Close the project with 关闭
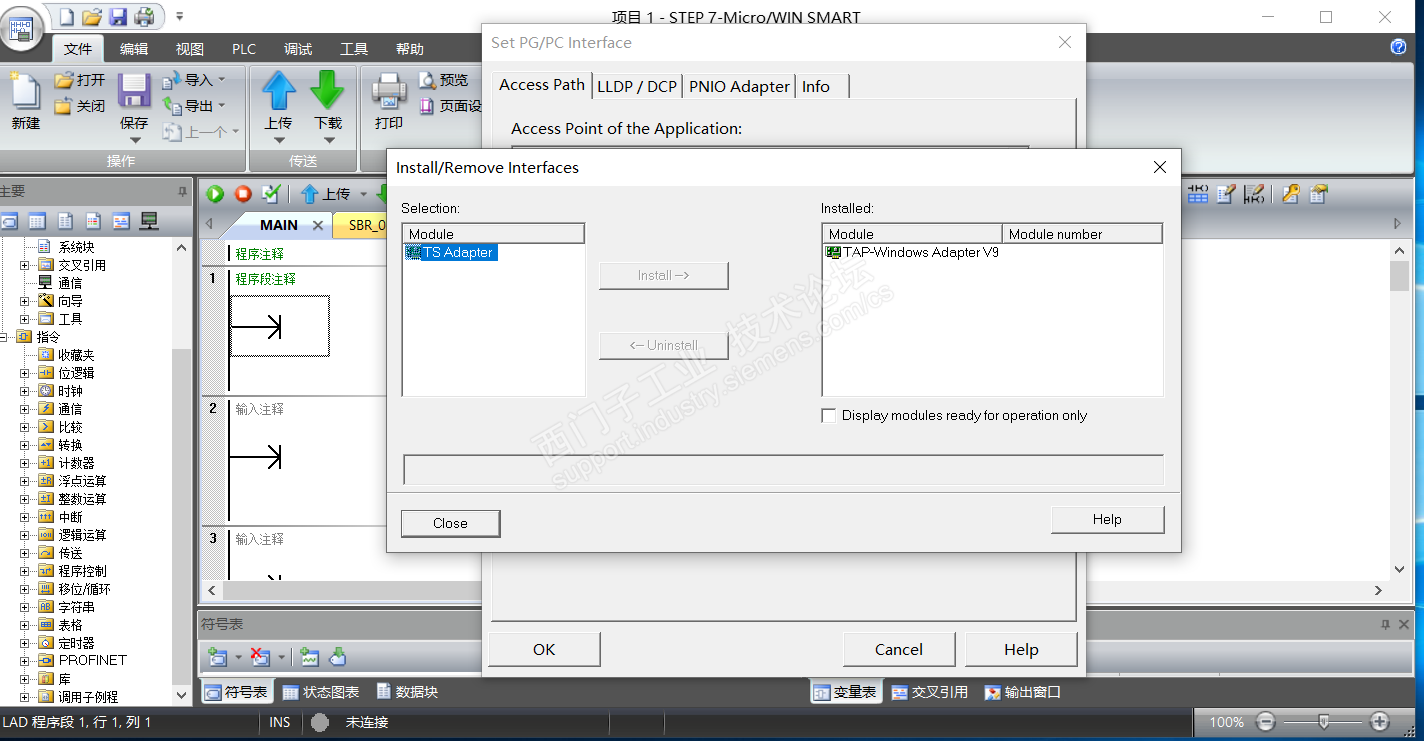1424x741 pixels. [x=80, y=105]
